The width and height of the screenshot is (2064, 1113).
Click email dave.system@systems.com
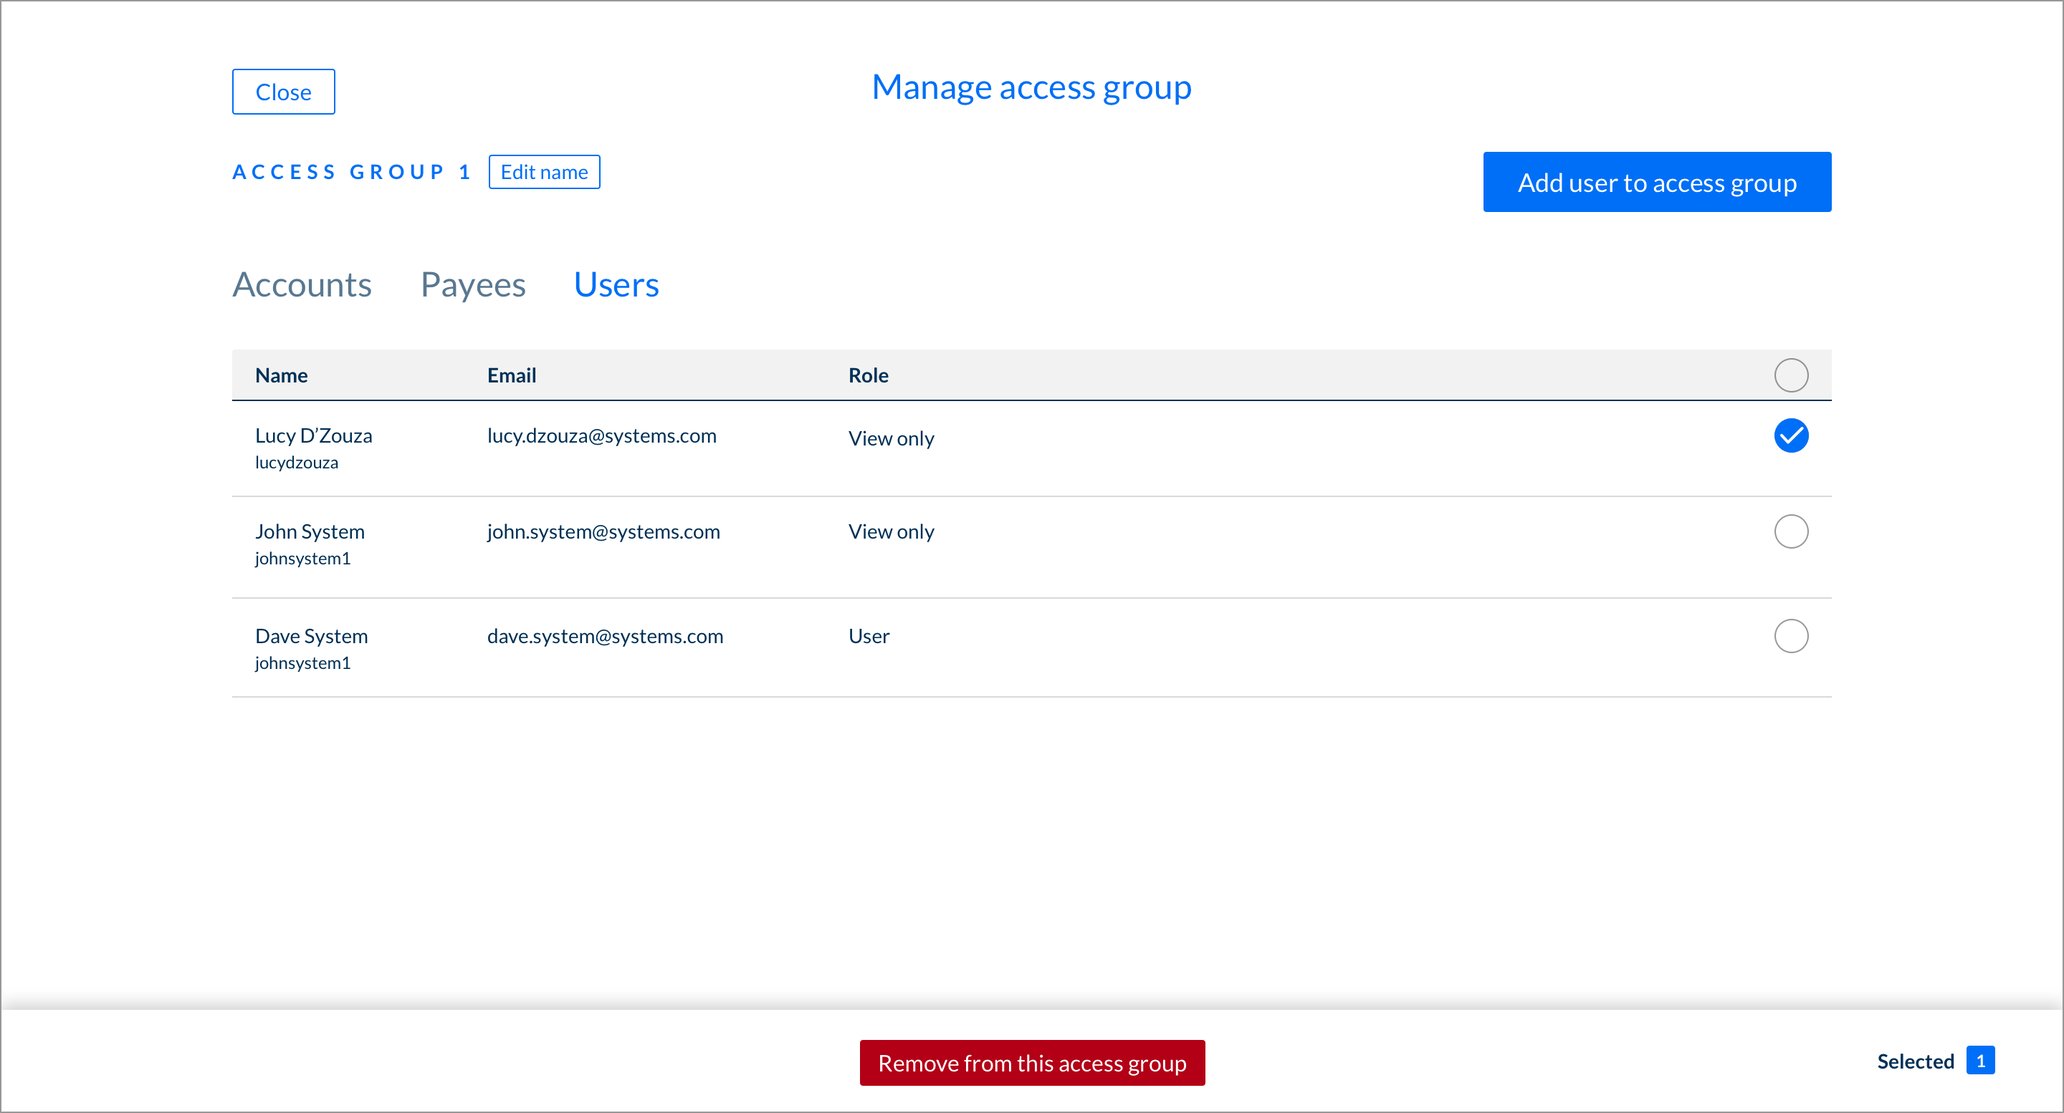(x=605, y=636)
